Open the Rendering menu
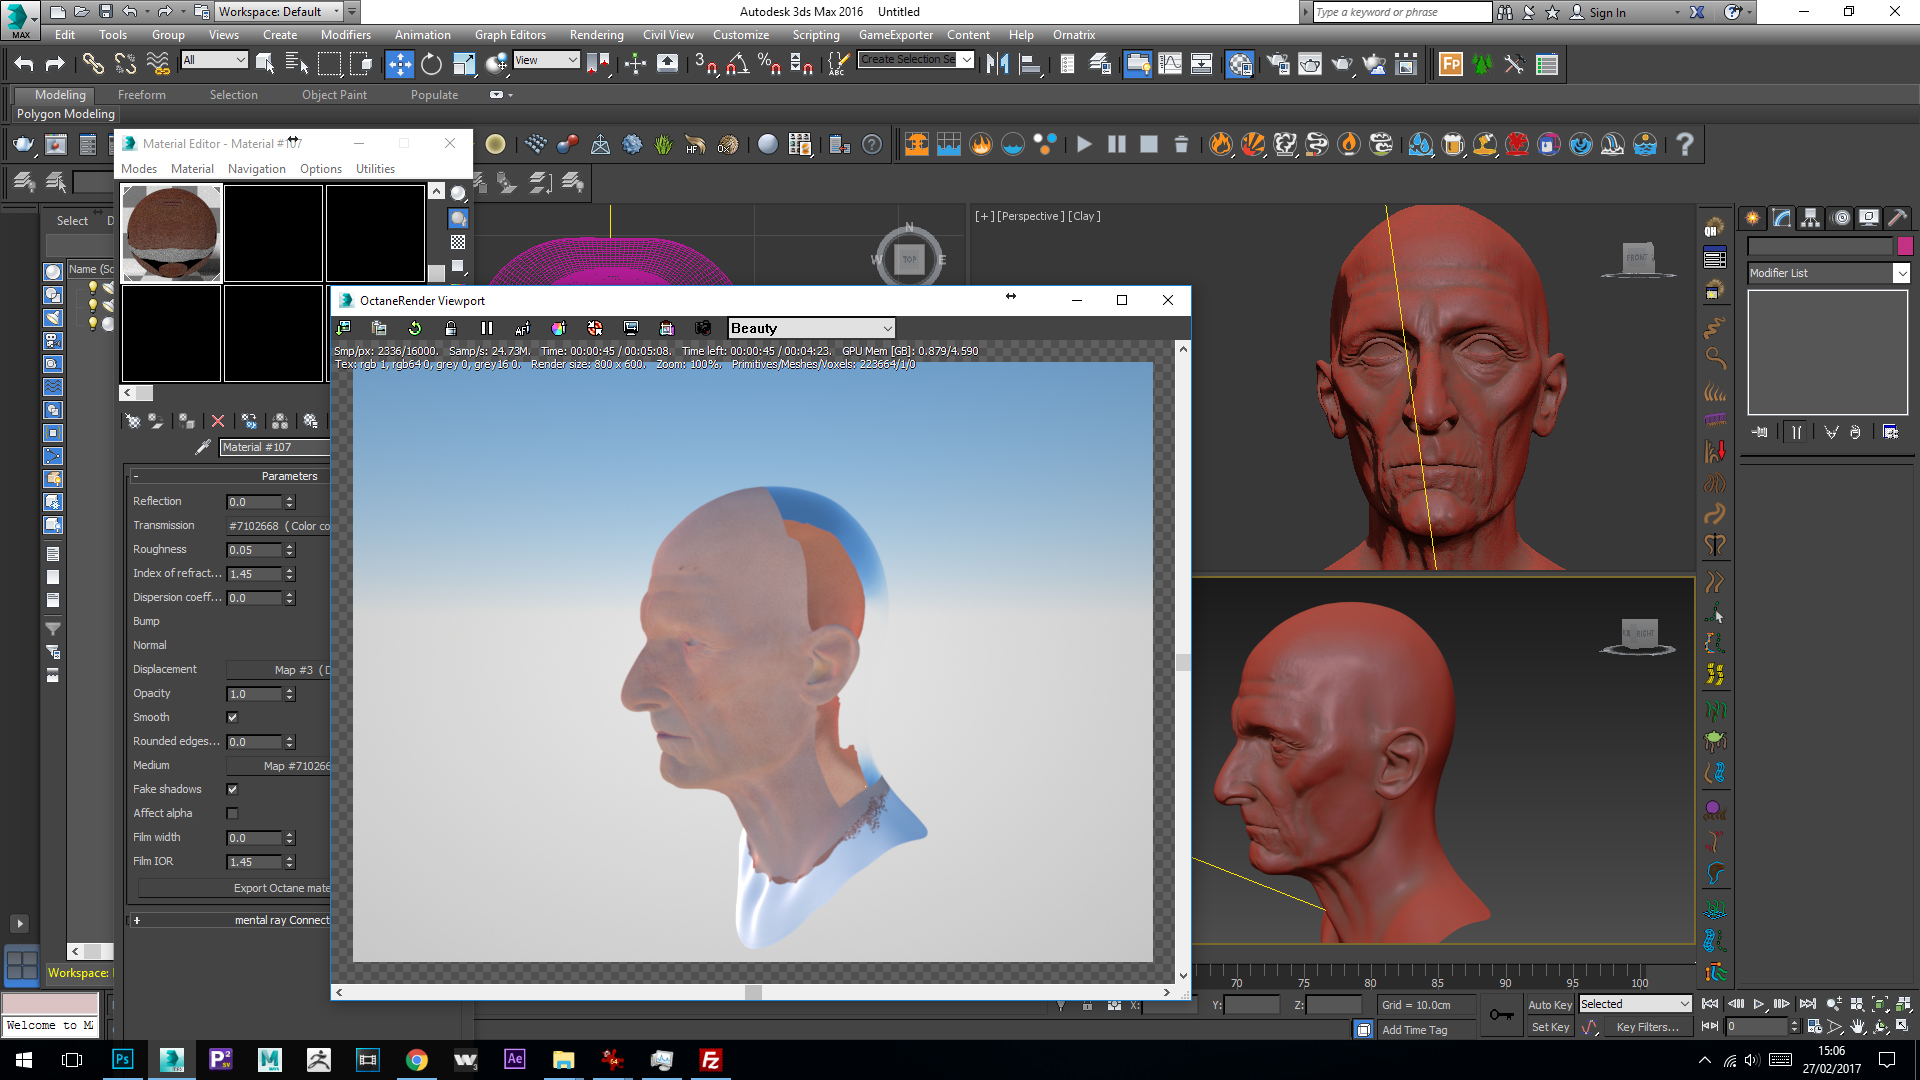1920x1080 pixels. 596,35
